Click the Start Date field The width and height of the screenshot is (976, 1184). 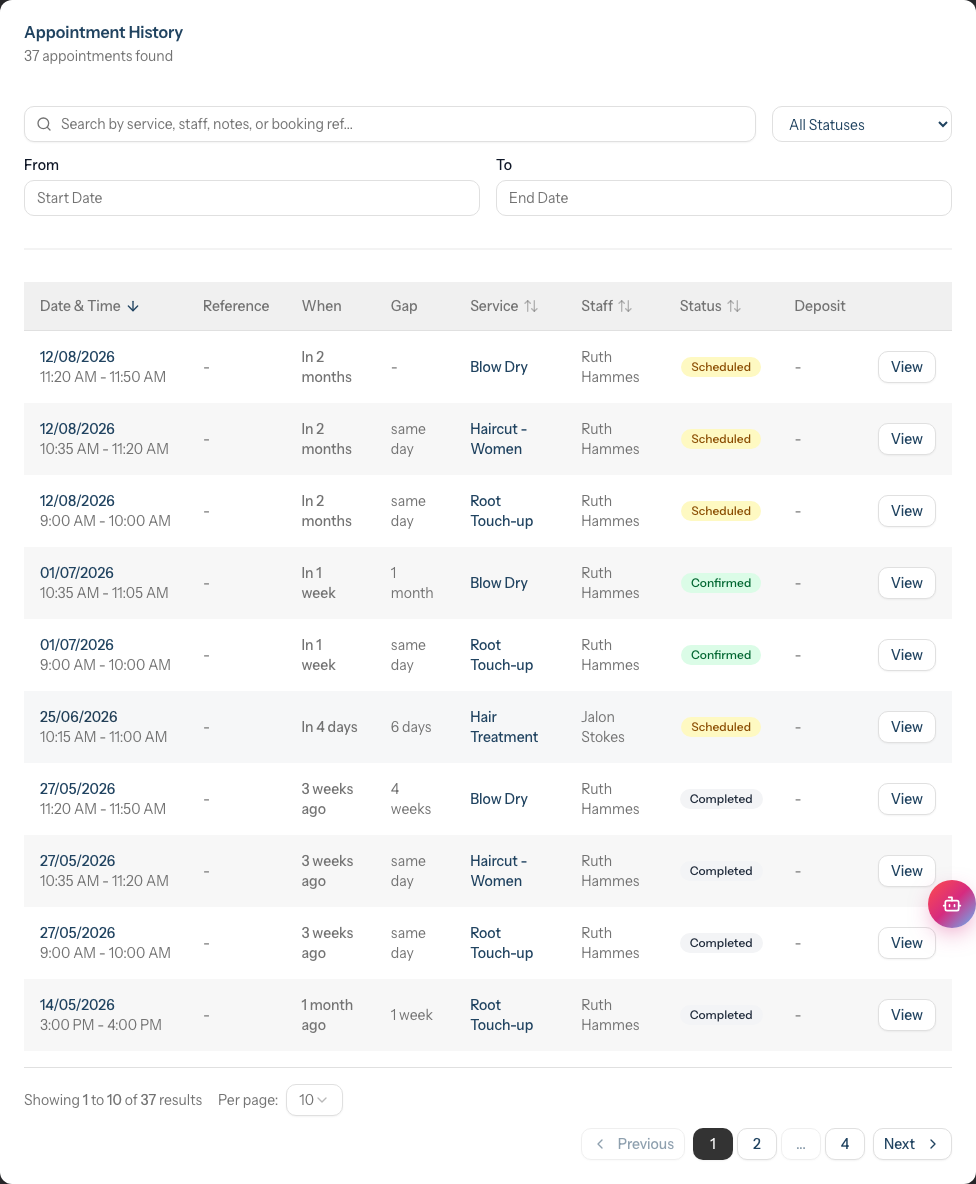(251, 198)
